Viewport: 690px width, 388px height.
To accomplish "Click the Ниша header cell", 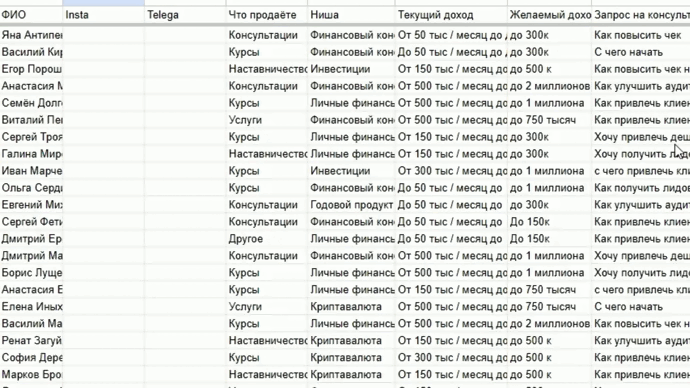I will (352, 15).
